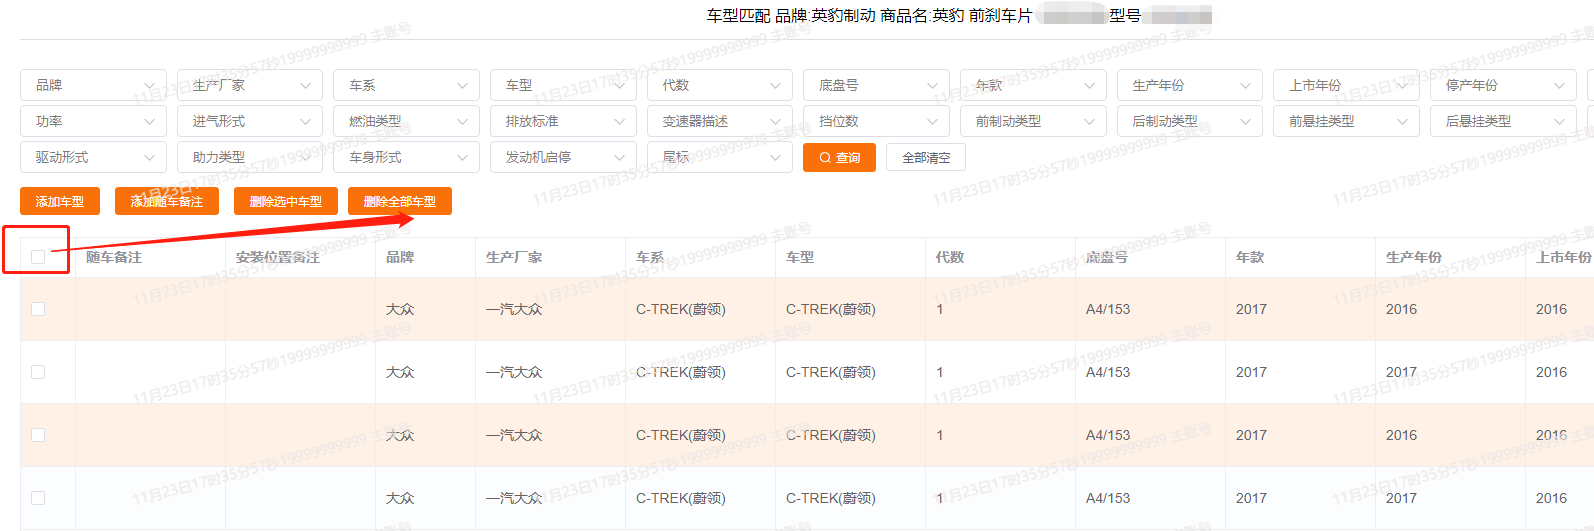Open the 前悬挂类型 filter dropdown
The image size is (1594, 531).
click(x=1346, y=121)
